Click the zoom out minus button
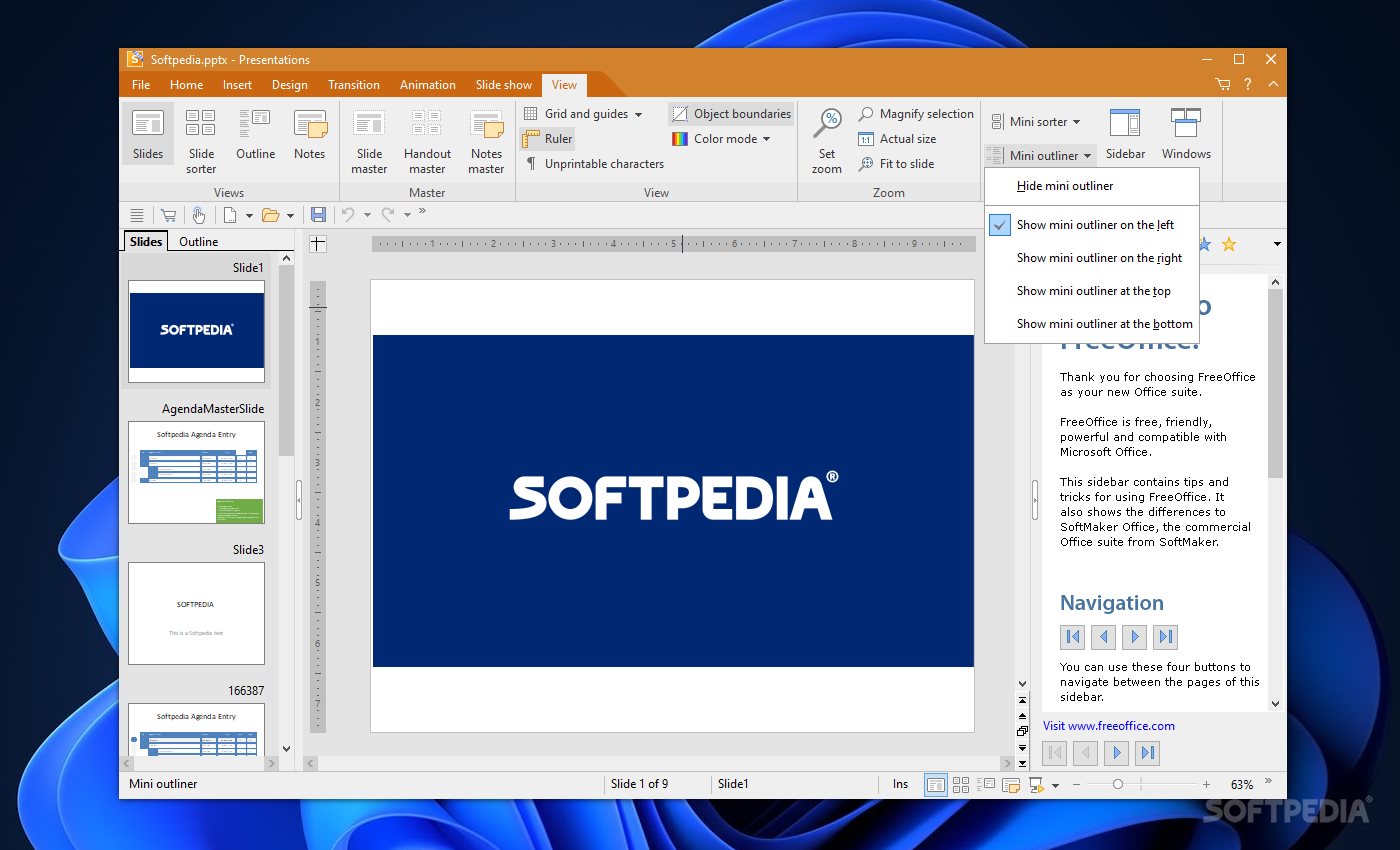The width and height of the screenshot is (1400, 850). [1078, 785]
